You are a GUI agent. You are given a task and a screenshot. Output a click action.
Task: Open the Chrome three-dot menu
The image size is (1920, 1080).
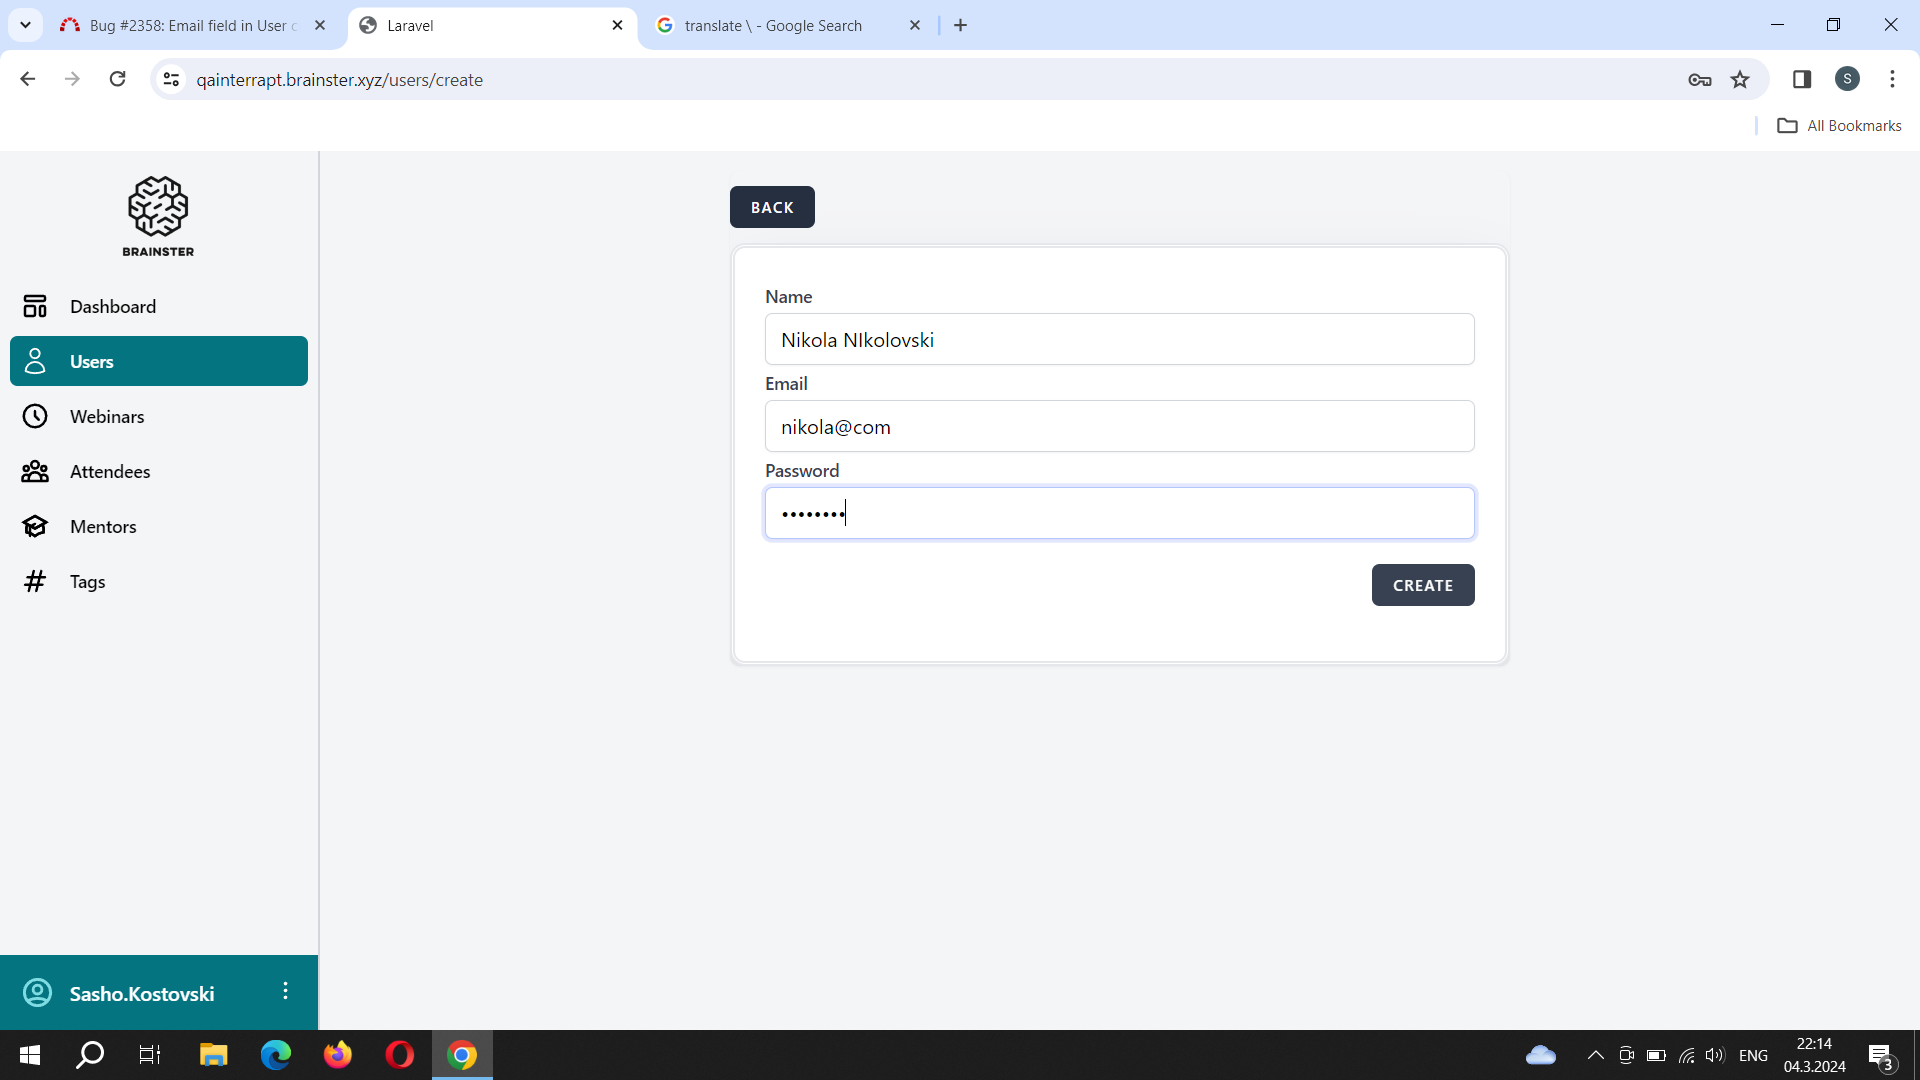[1892, 80]
